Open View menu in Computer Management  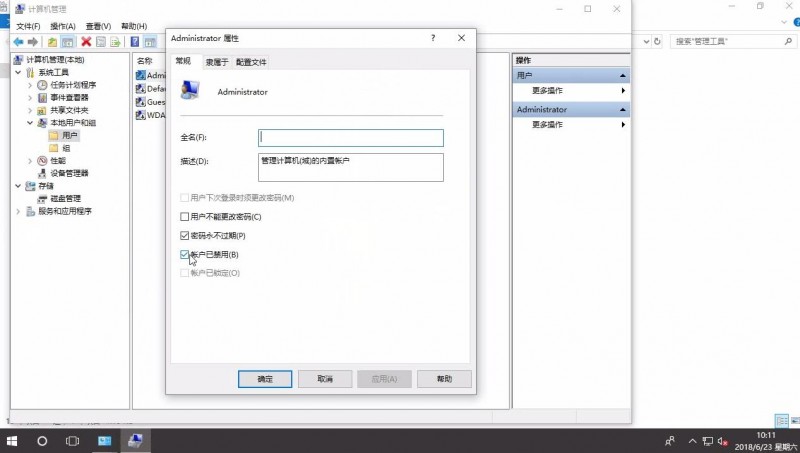point(98,26)
